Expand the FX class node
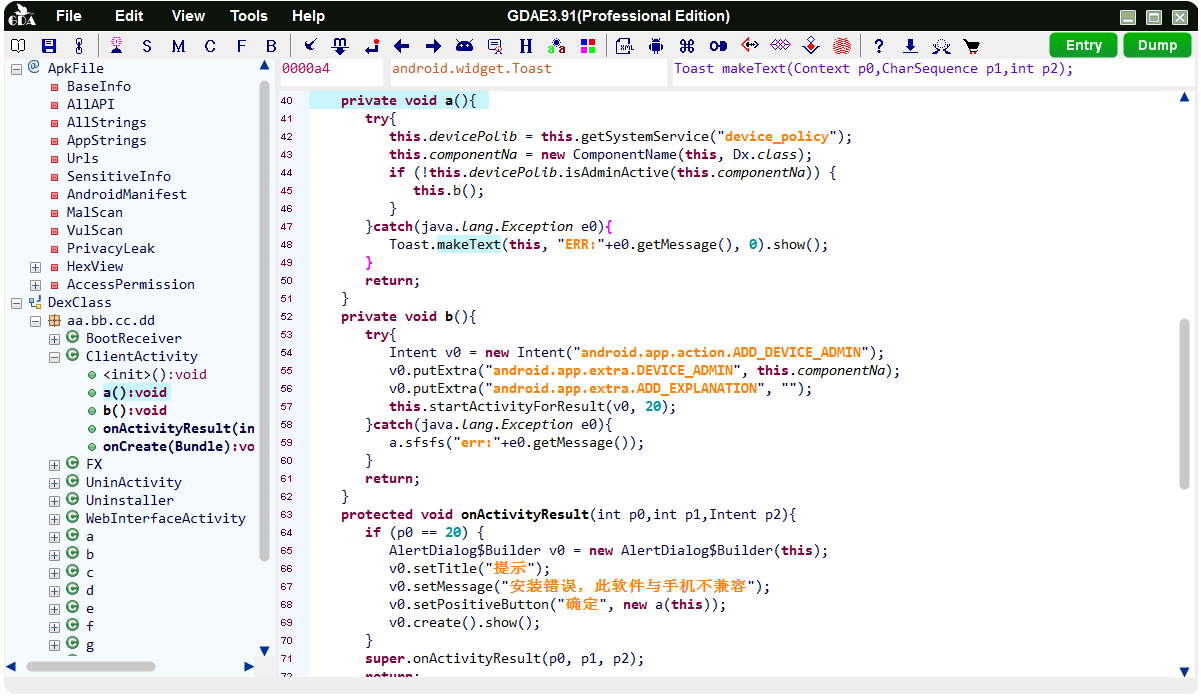Screen dimensions: 1201x698 (54, 464)
